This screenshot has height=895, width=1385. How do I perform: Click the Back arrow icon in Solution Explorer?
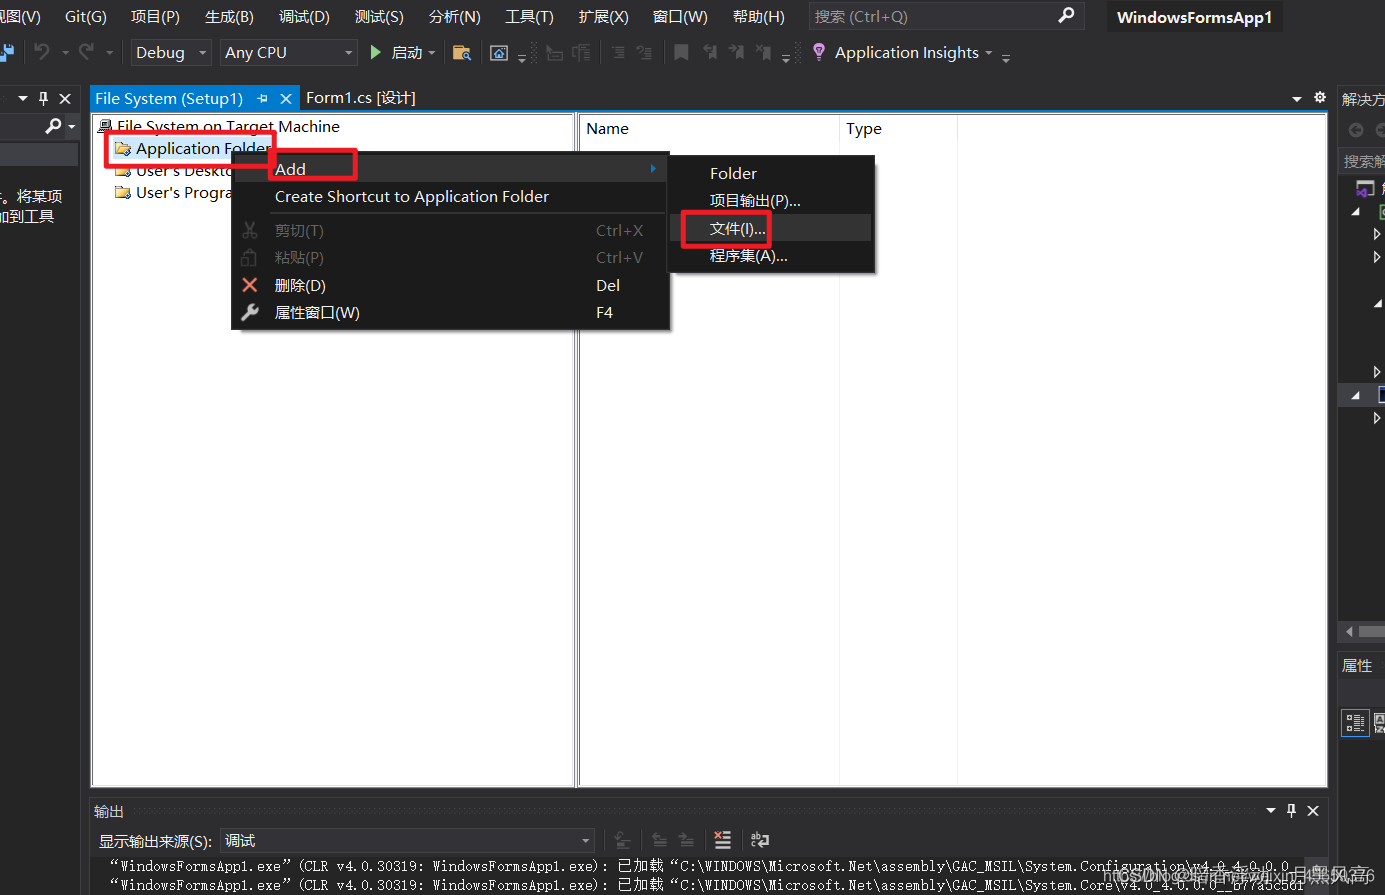click(x=1356, y=130)
